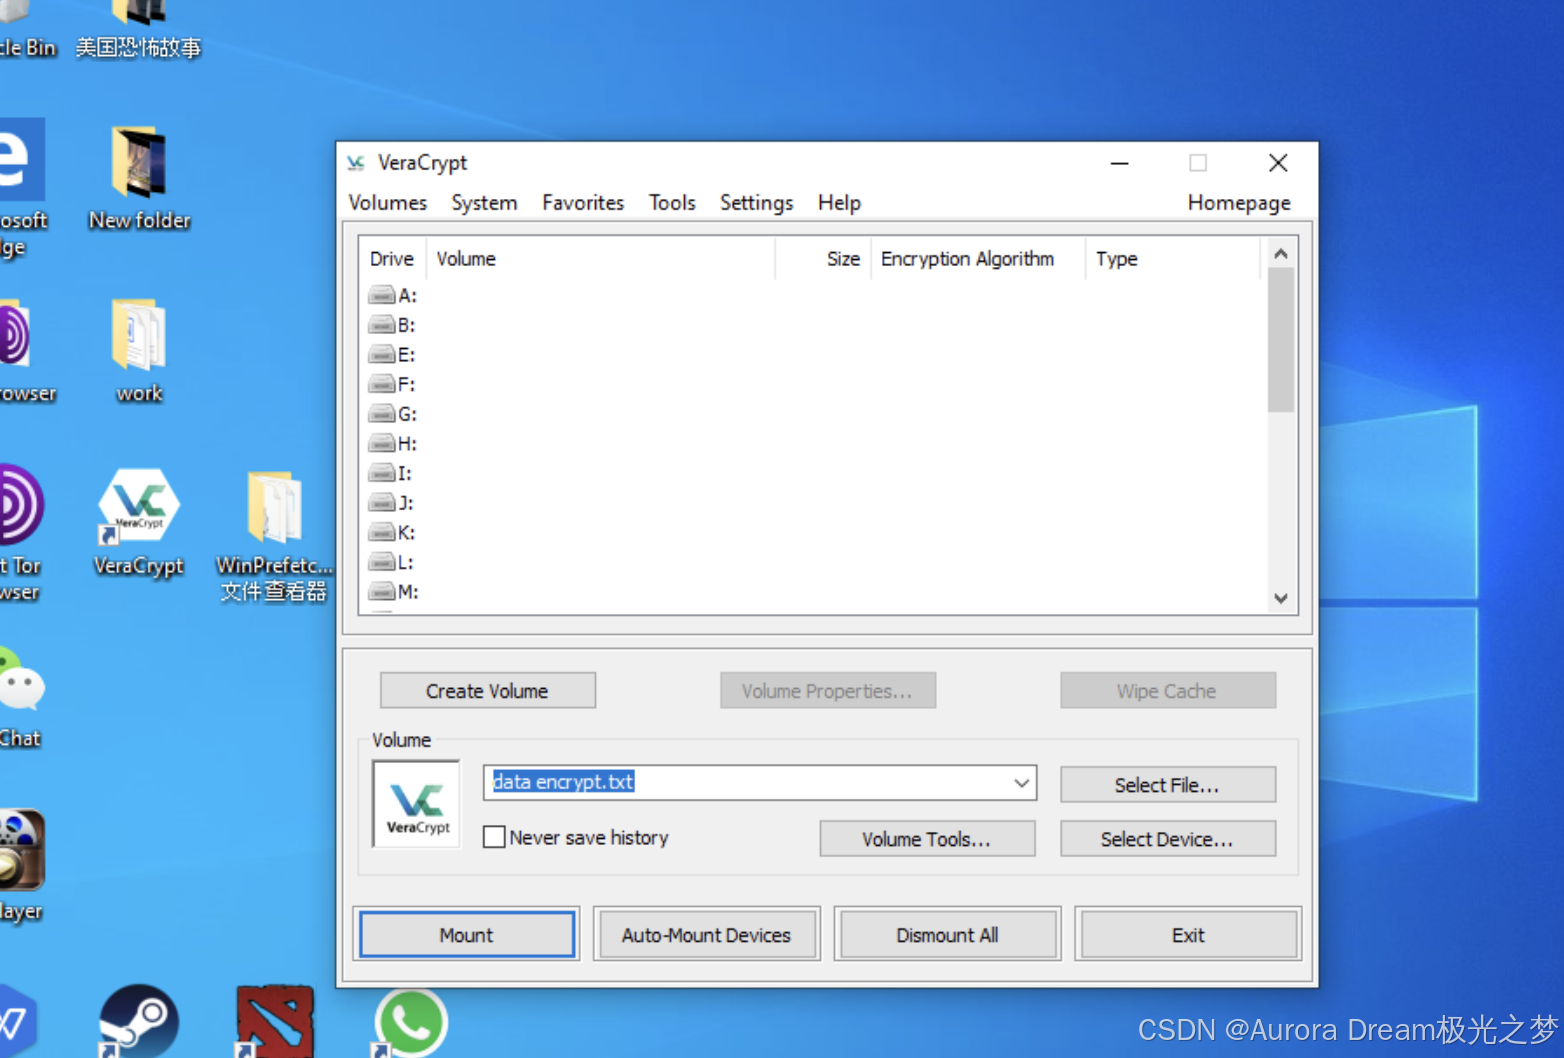Open the Homepage link
Viewport: 1564px width, 1058px height.
tap(1239, 203)
